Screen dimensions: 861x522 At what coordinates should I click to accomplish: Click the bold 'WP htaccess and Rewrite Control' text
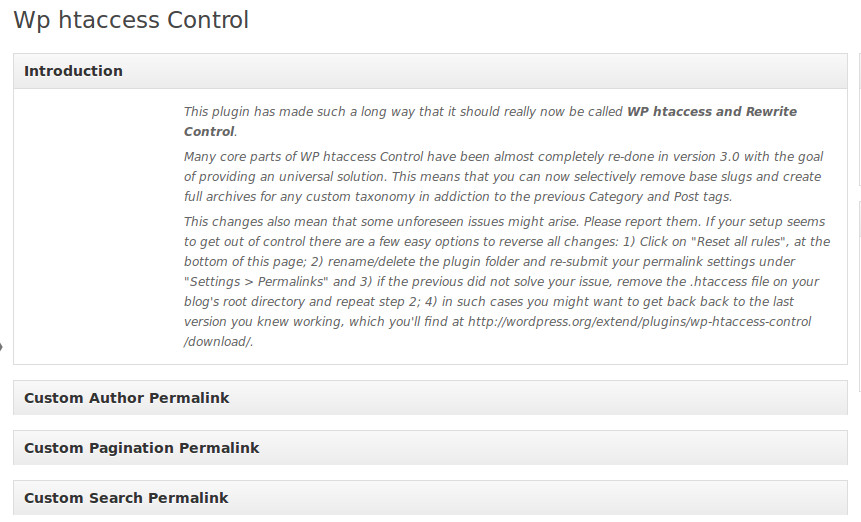tap(711, 112)
